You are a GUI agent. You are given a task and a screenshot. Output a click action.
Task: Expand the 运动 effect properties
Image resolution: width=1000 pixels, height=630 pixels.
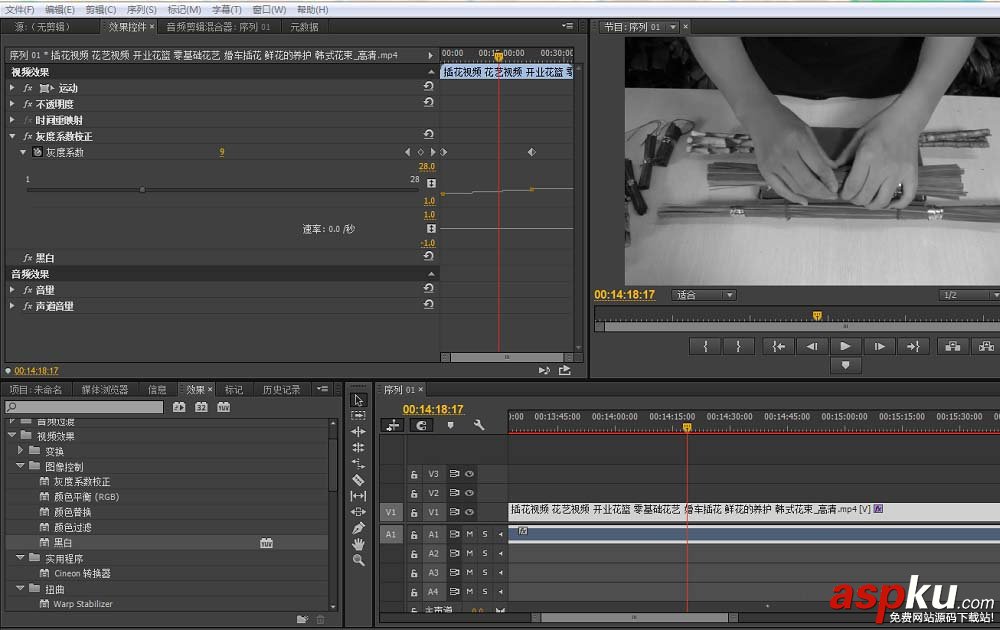pyautogui.click(x=12, y=88)
